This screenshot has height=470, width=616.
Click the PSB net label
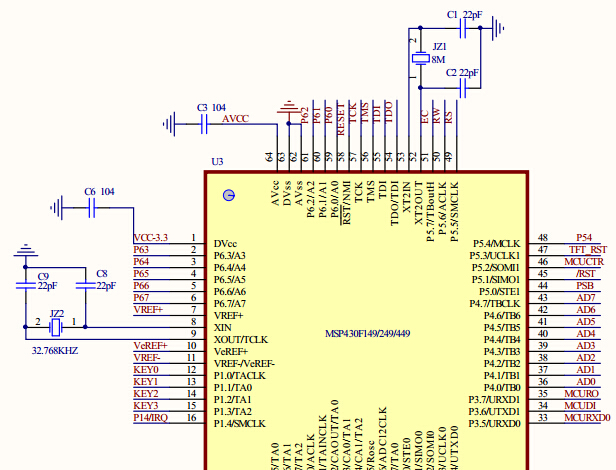coord(585,286)
